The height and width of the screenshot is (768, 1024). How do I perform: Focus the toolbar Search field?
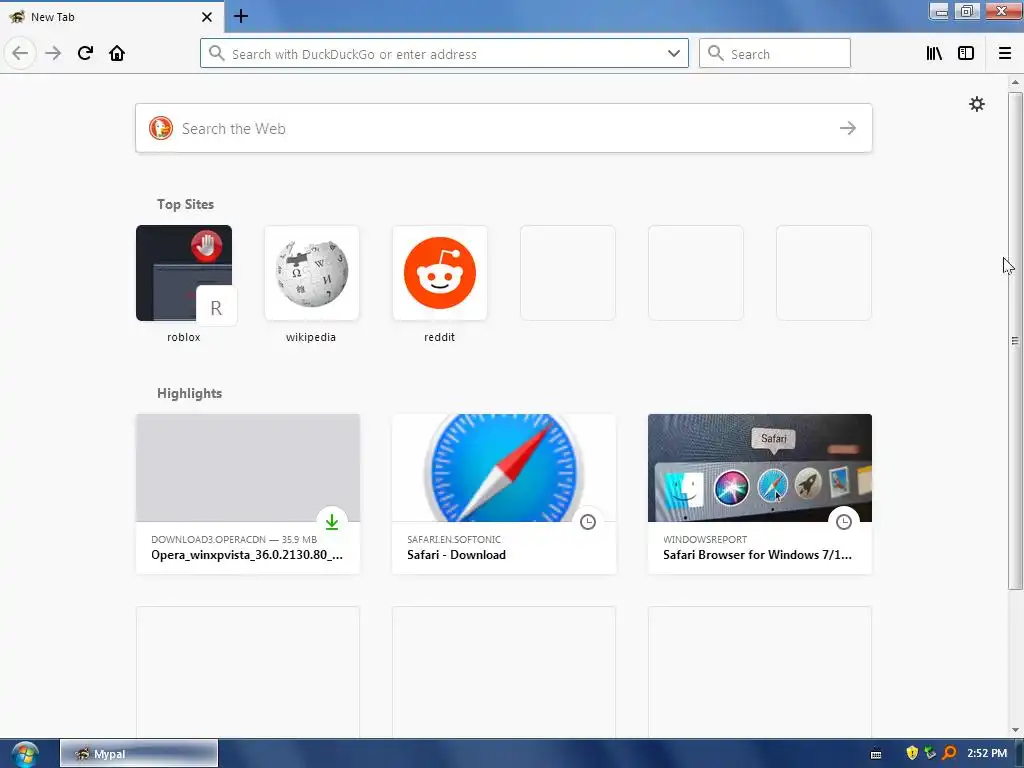coord(775,54)
